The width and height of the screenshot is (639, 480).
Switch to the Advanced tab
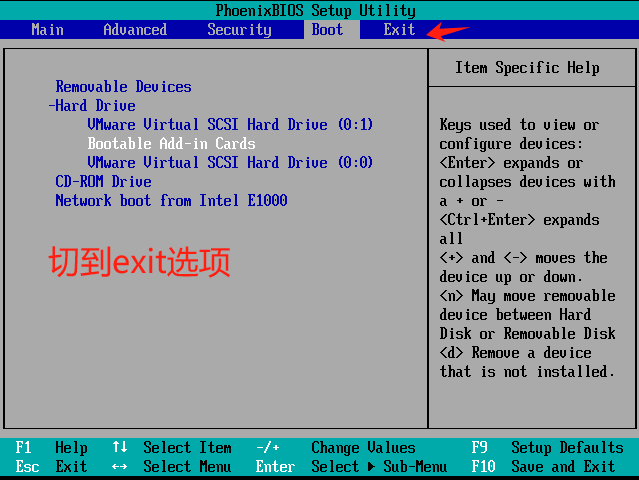pyautogui.click(x=135, y=29)
